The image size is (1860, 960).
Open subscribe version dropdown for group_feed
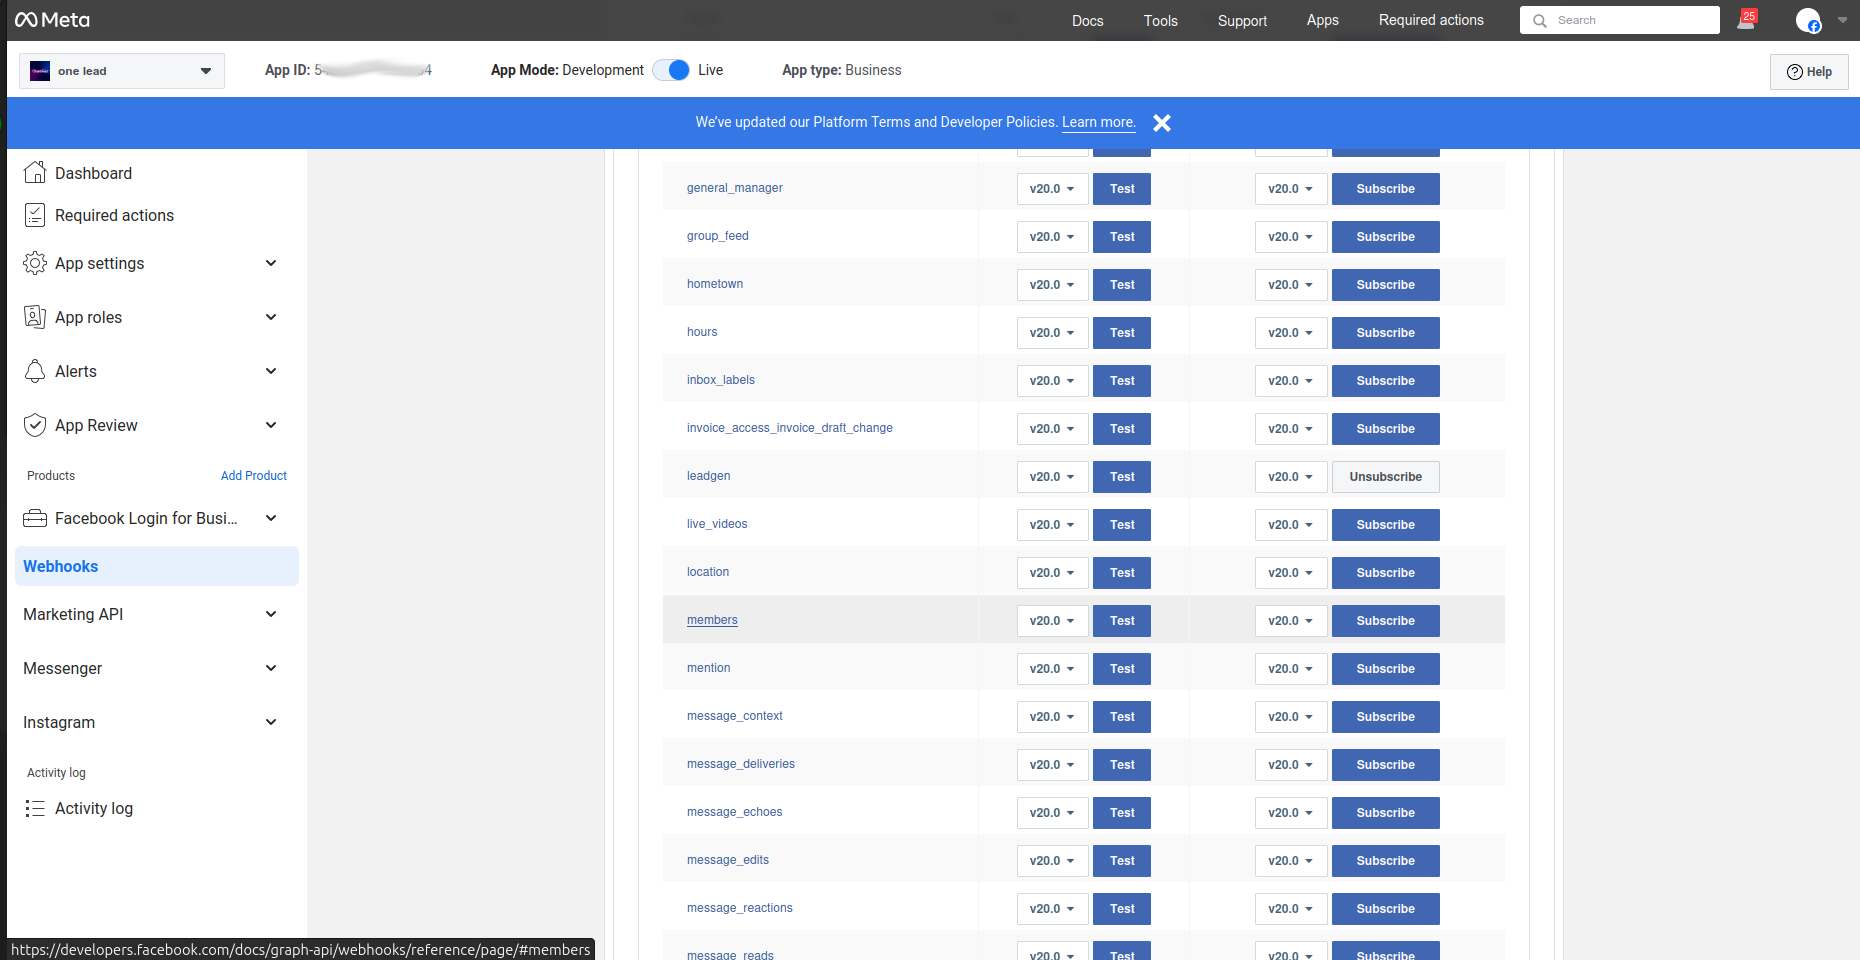point(1291,237)
